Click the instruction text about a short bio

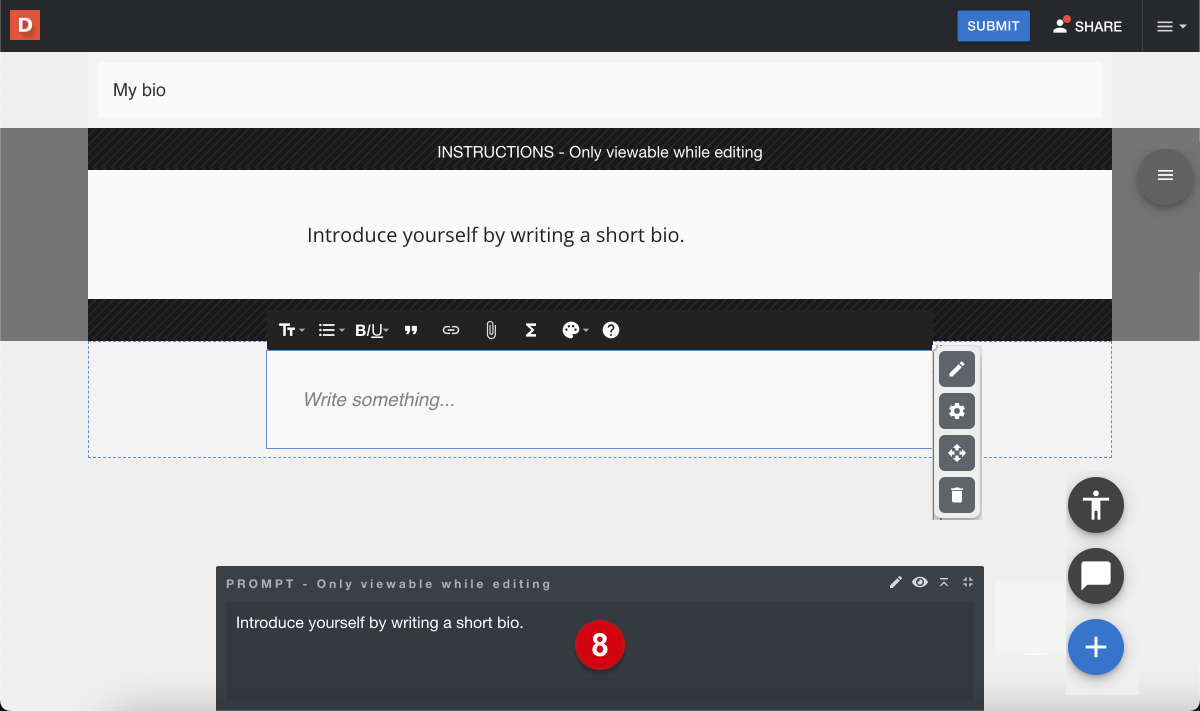[x=496, y=235]
